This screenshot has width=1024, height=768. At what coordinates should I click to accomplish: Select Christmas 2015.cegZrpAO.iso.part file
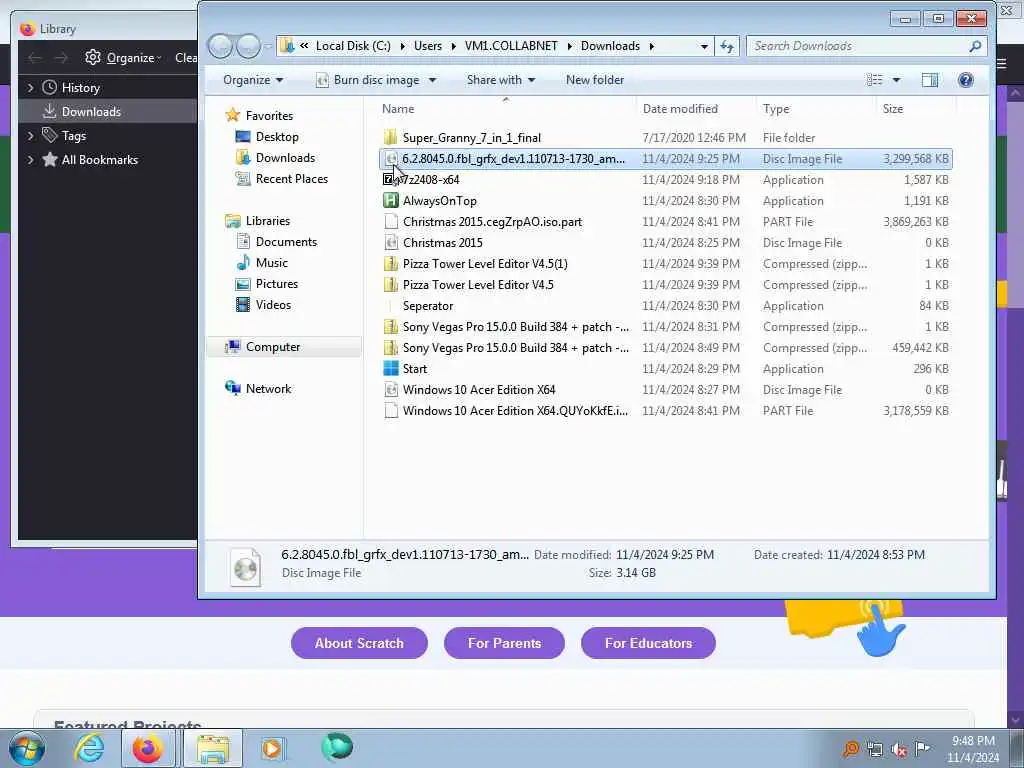click(x=665, y=222)
